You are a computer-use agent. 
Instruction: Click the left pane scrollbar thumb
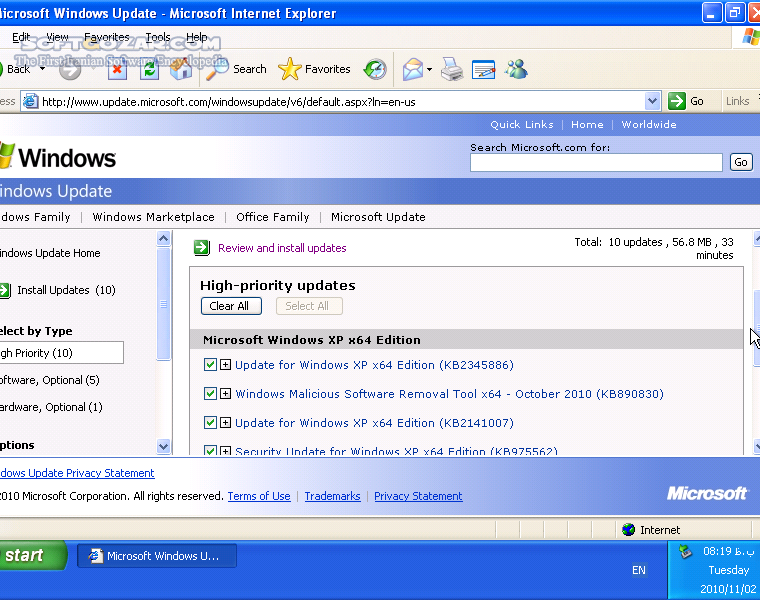point(163,304)
